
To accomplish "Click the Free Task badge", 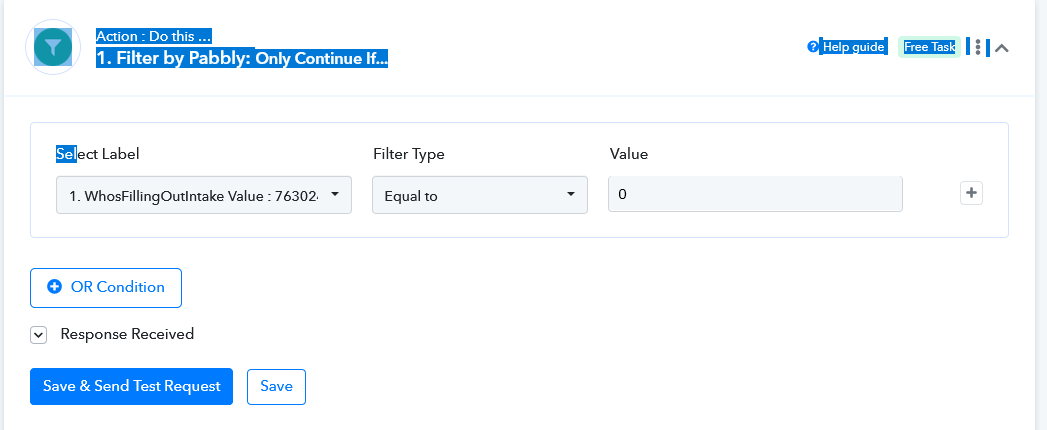I will [x=929, y=47].
